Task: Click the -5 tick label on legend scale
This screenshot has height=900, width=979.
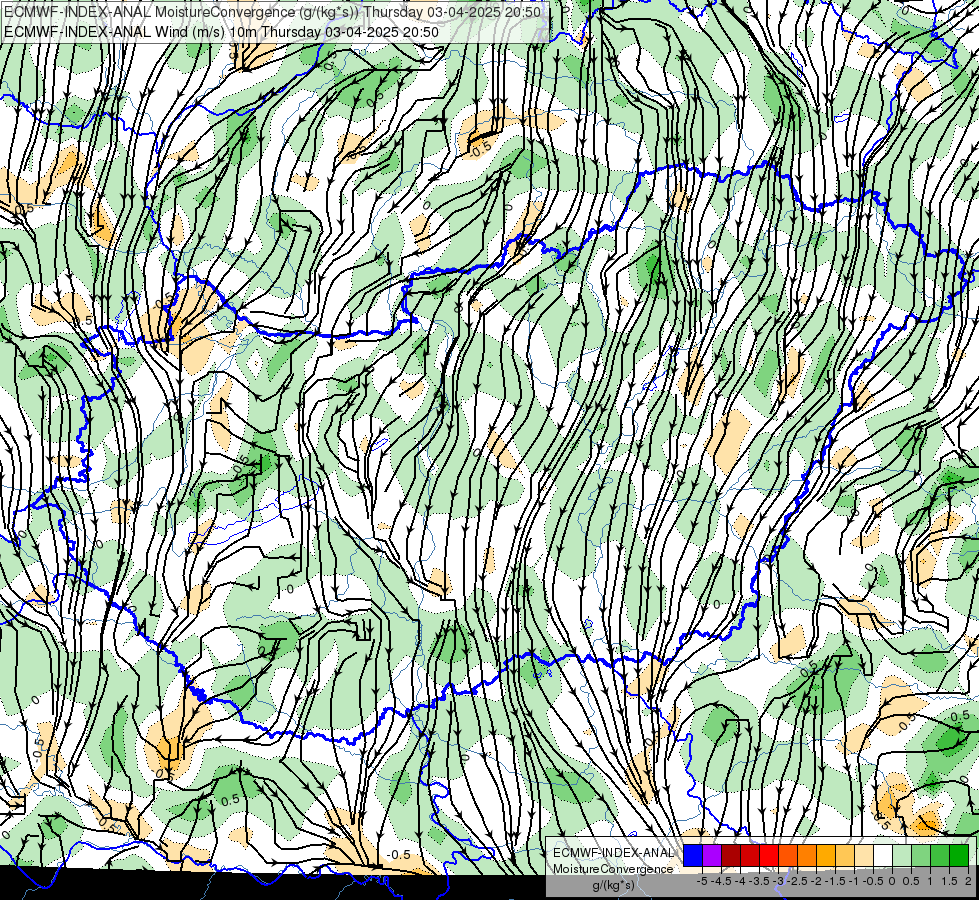Action: 702,881
